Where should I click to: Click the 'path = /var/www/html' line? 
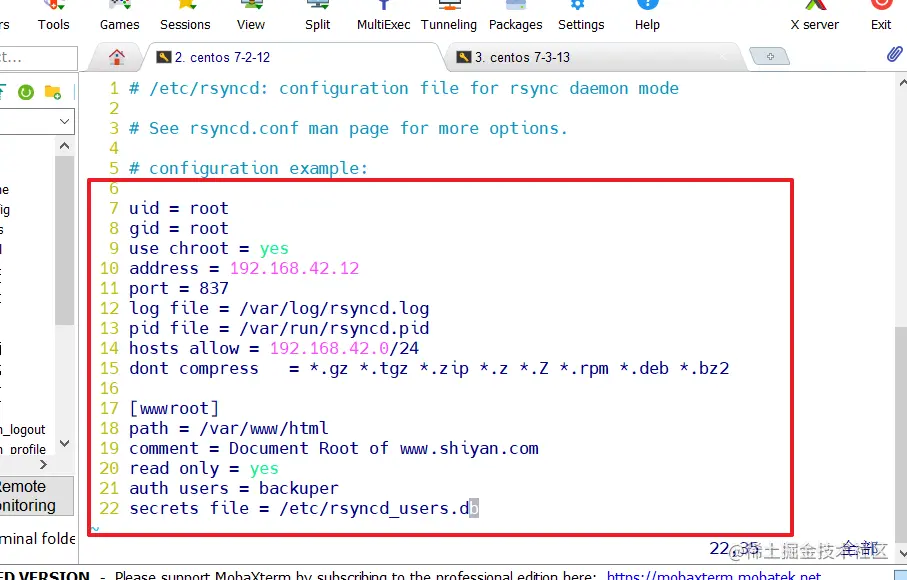click(228, 428)
